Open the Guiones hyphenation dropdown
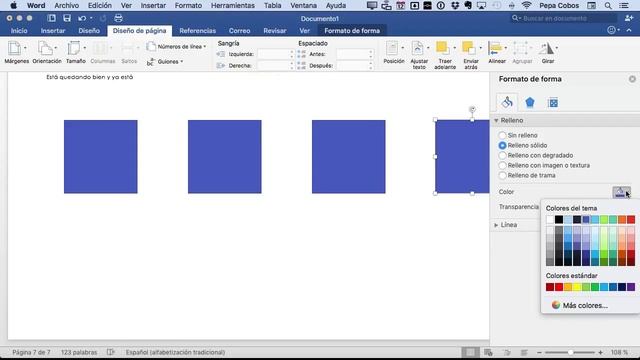The height and width of the screenshot is (360, 640). click(165, 62)
